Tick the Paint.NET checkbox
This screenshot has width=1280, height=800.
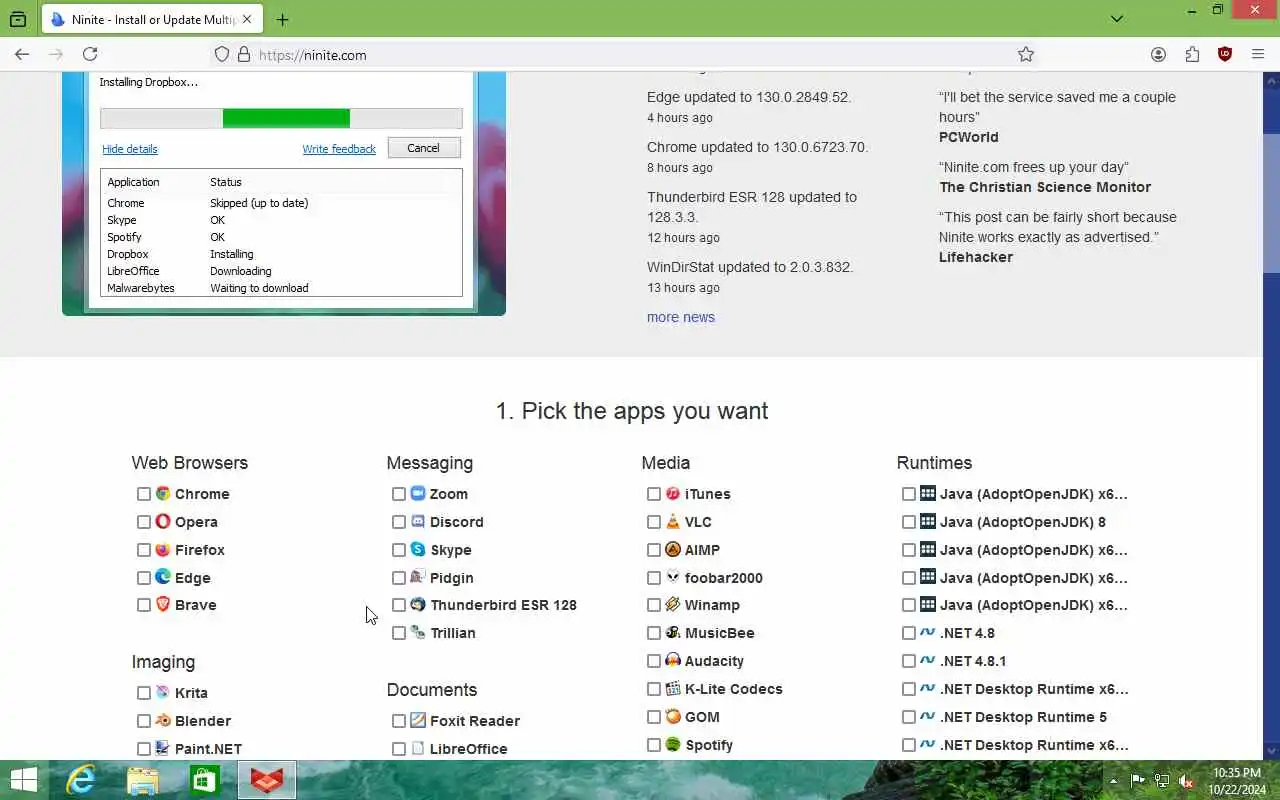(x=144, y=749)
